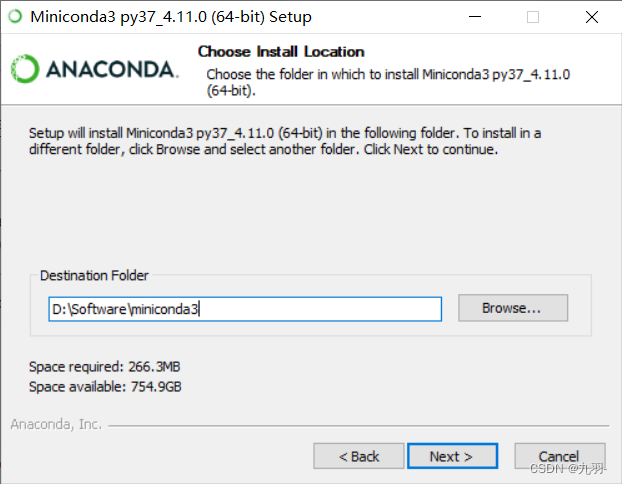Click the Anaconda, Inc. branding text

pos(56,424)
